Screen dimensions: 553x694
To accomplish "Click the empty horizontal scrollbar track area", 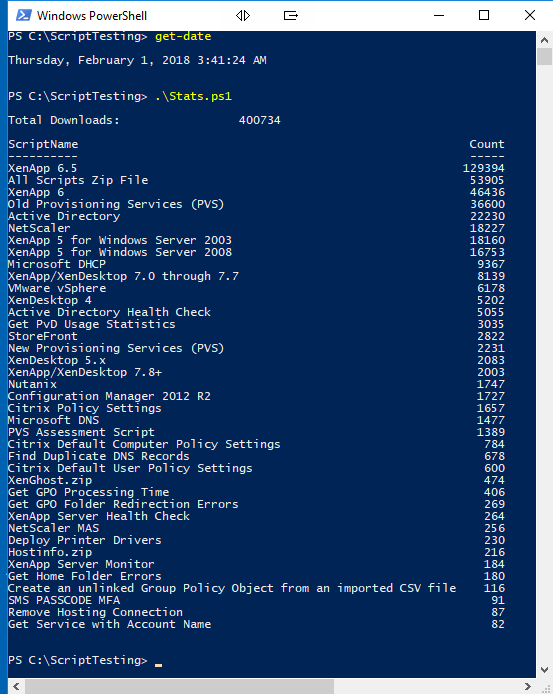I will coord(427,686).
